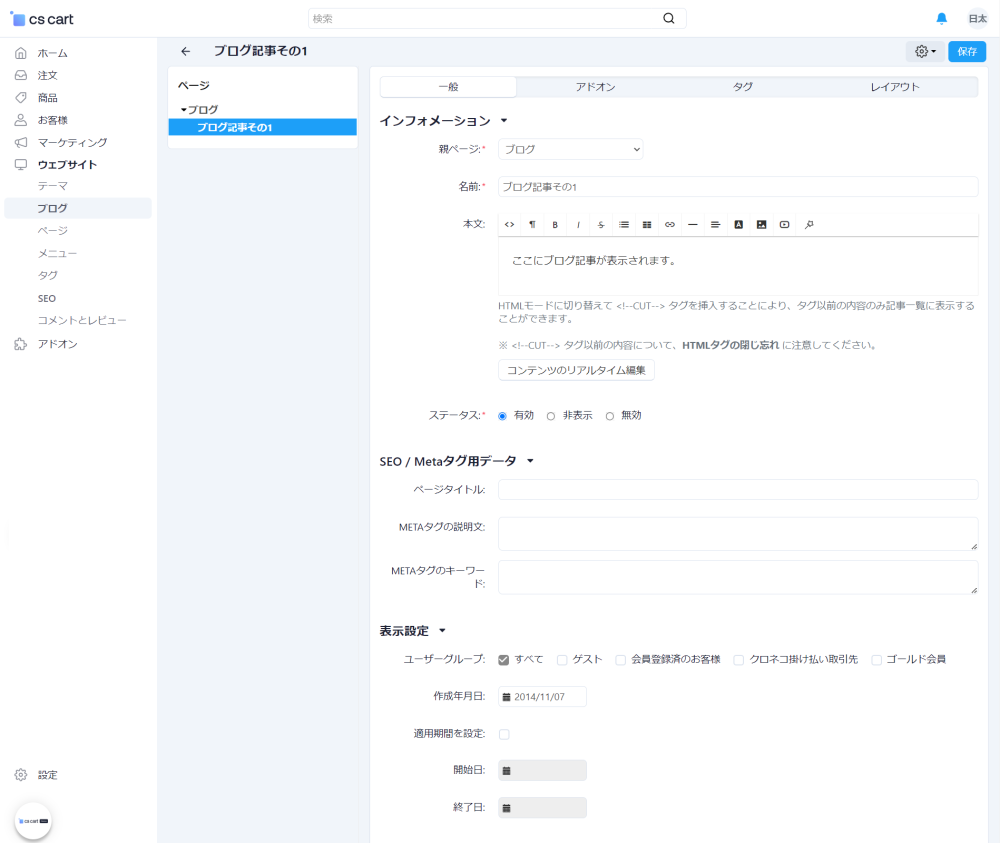Viewport: 1000px width, 843px height.
Task: Insert a list in the editor
Action: pyautogui.click(x=624, y=224)
